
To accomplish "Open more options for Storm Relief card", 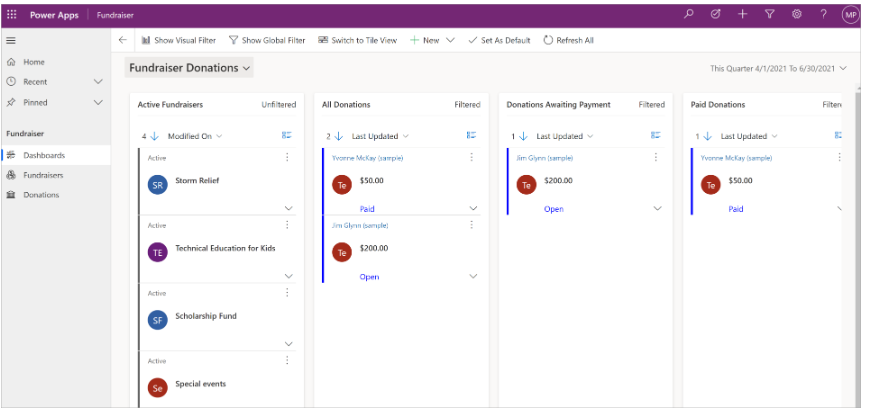I will pyautogui.click(x=287, y=158).
